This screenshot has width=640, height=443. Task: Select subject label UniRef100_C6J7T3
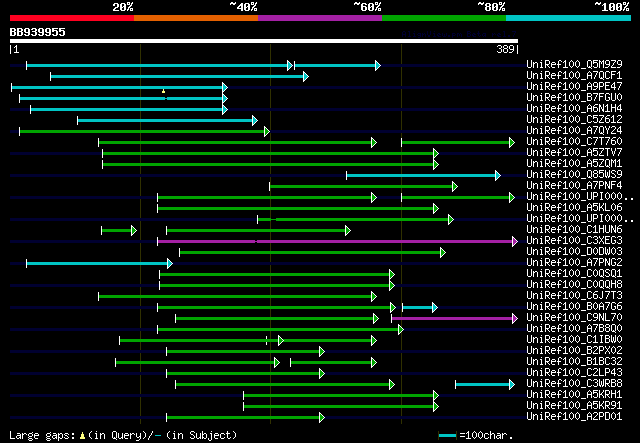click(x=574, y=296)
